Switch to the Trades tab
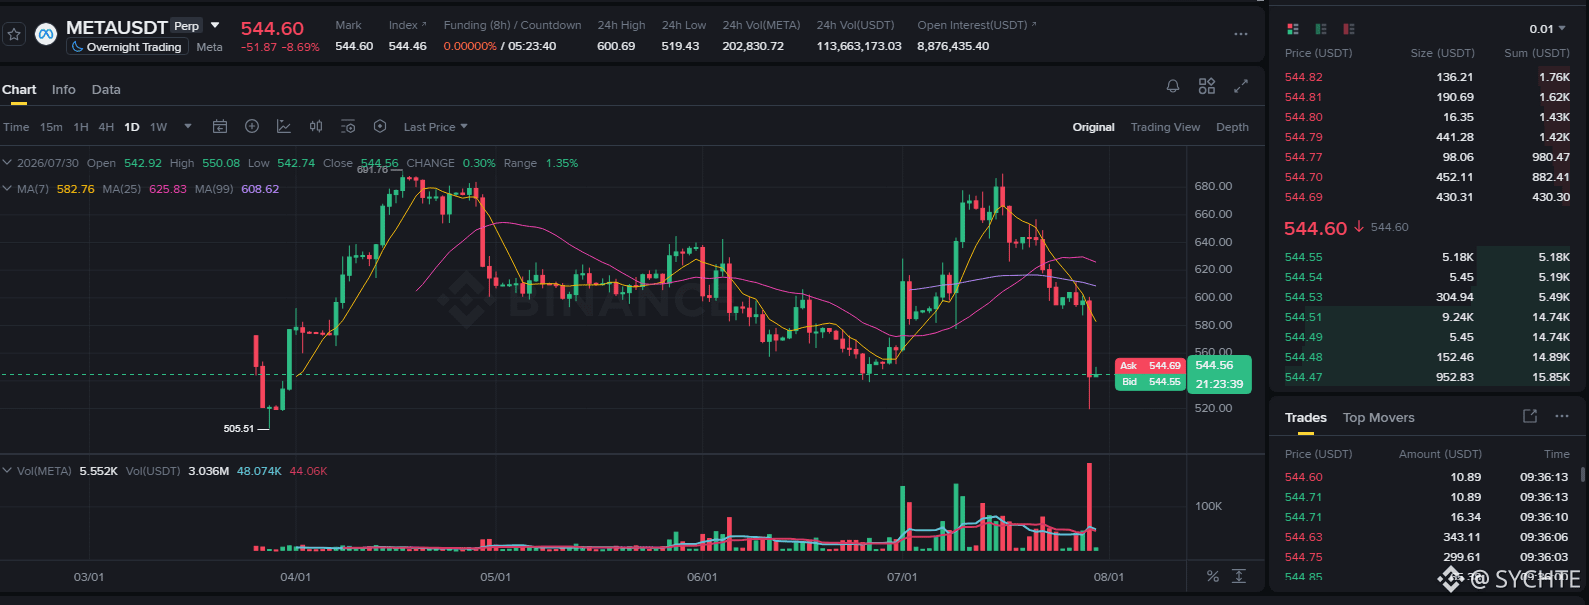This screenshot has width=1589, height=605. click(1306, 418)
